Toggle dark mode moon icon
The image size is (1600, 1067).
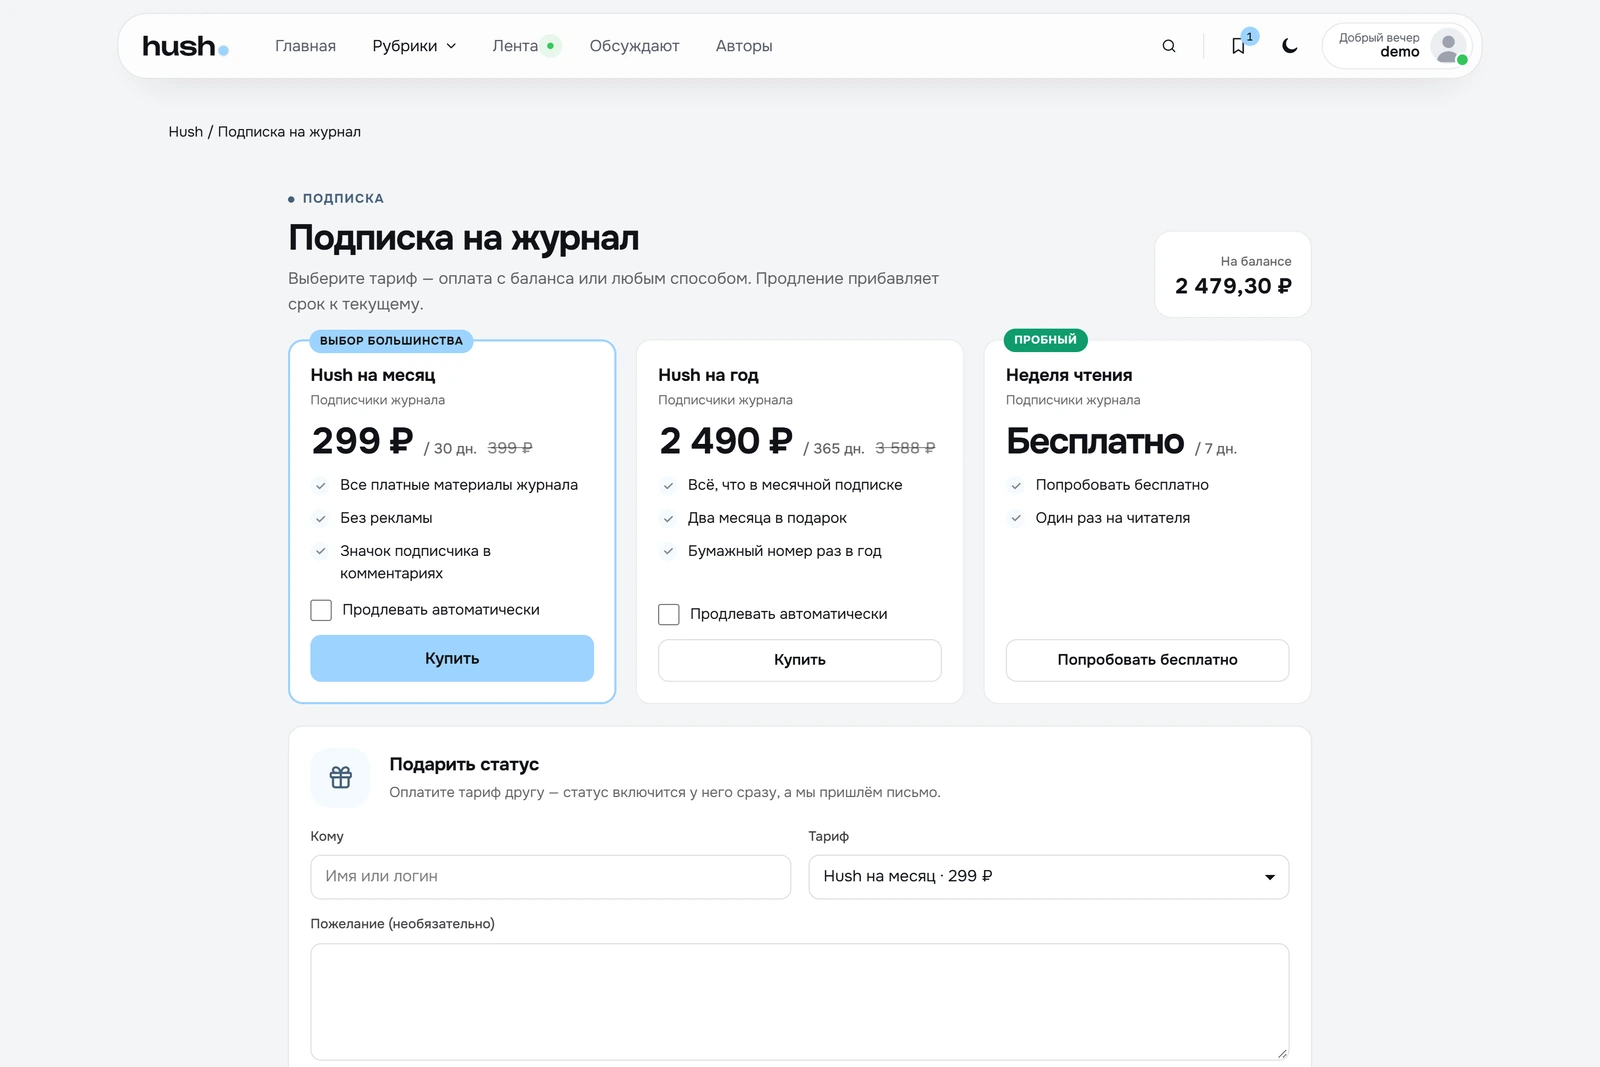pos(1290,46)
